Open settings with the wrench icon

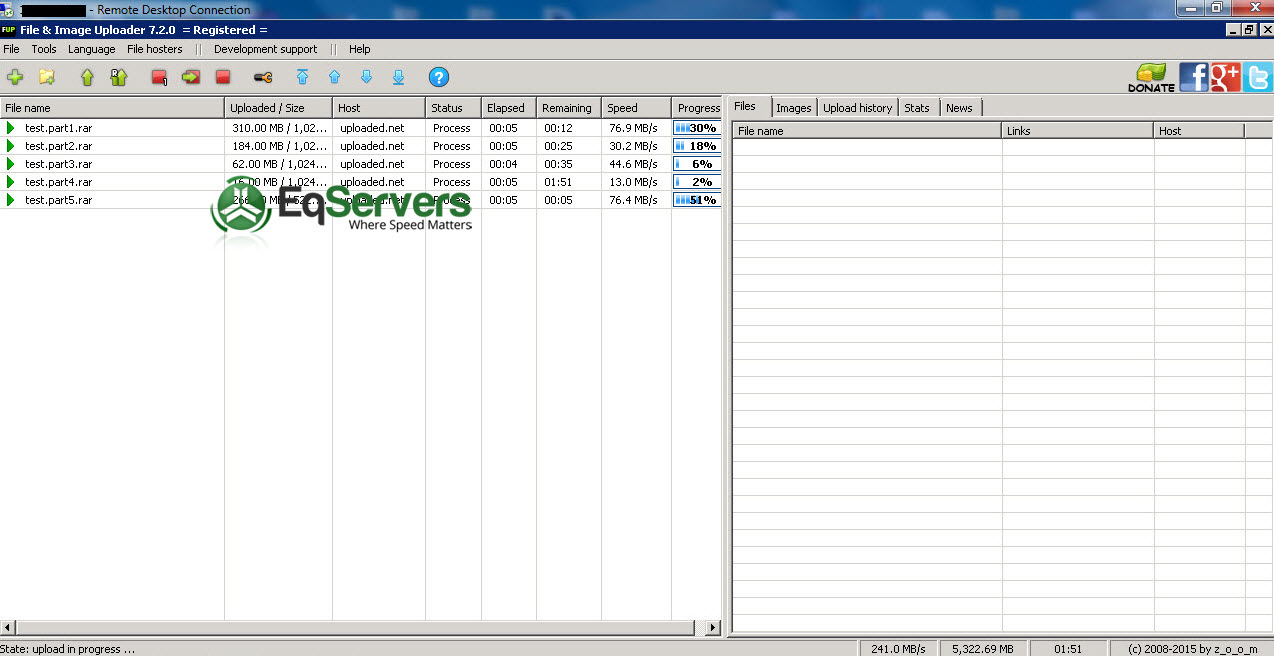(263, 77)
